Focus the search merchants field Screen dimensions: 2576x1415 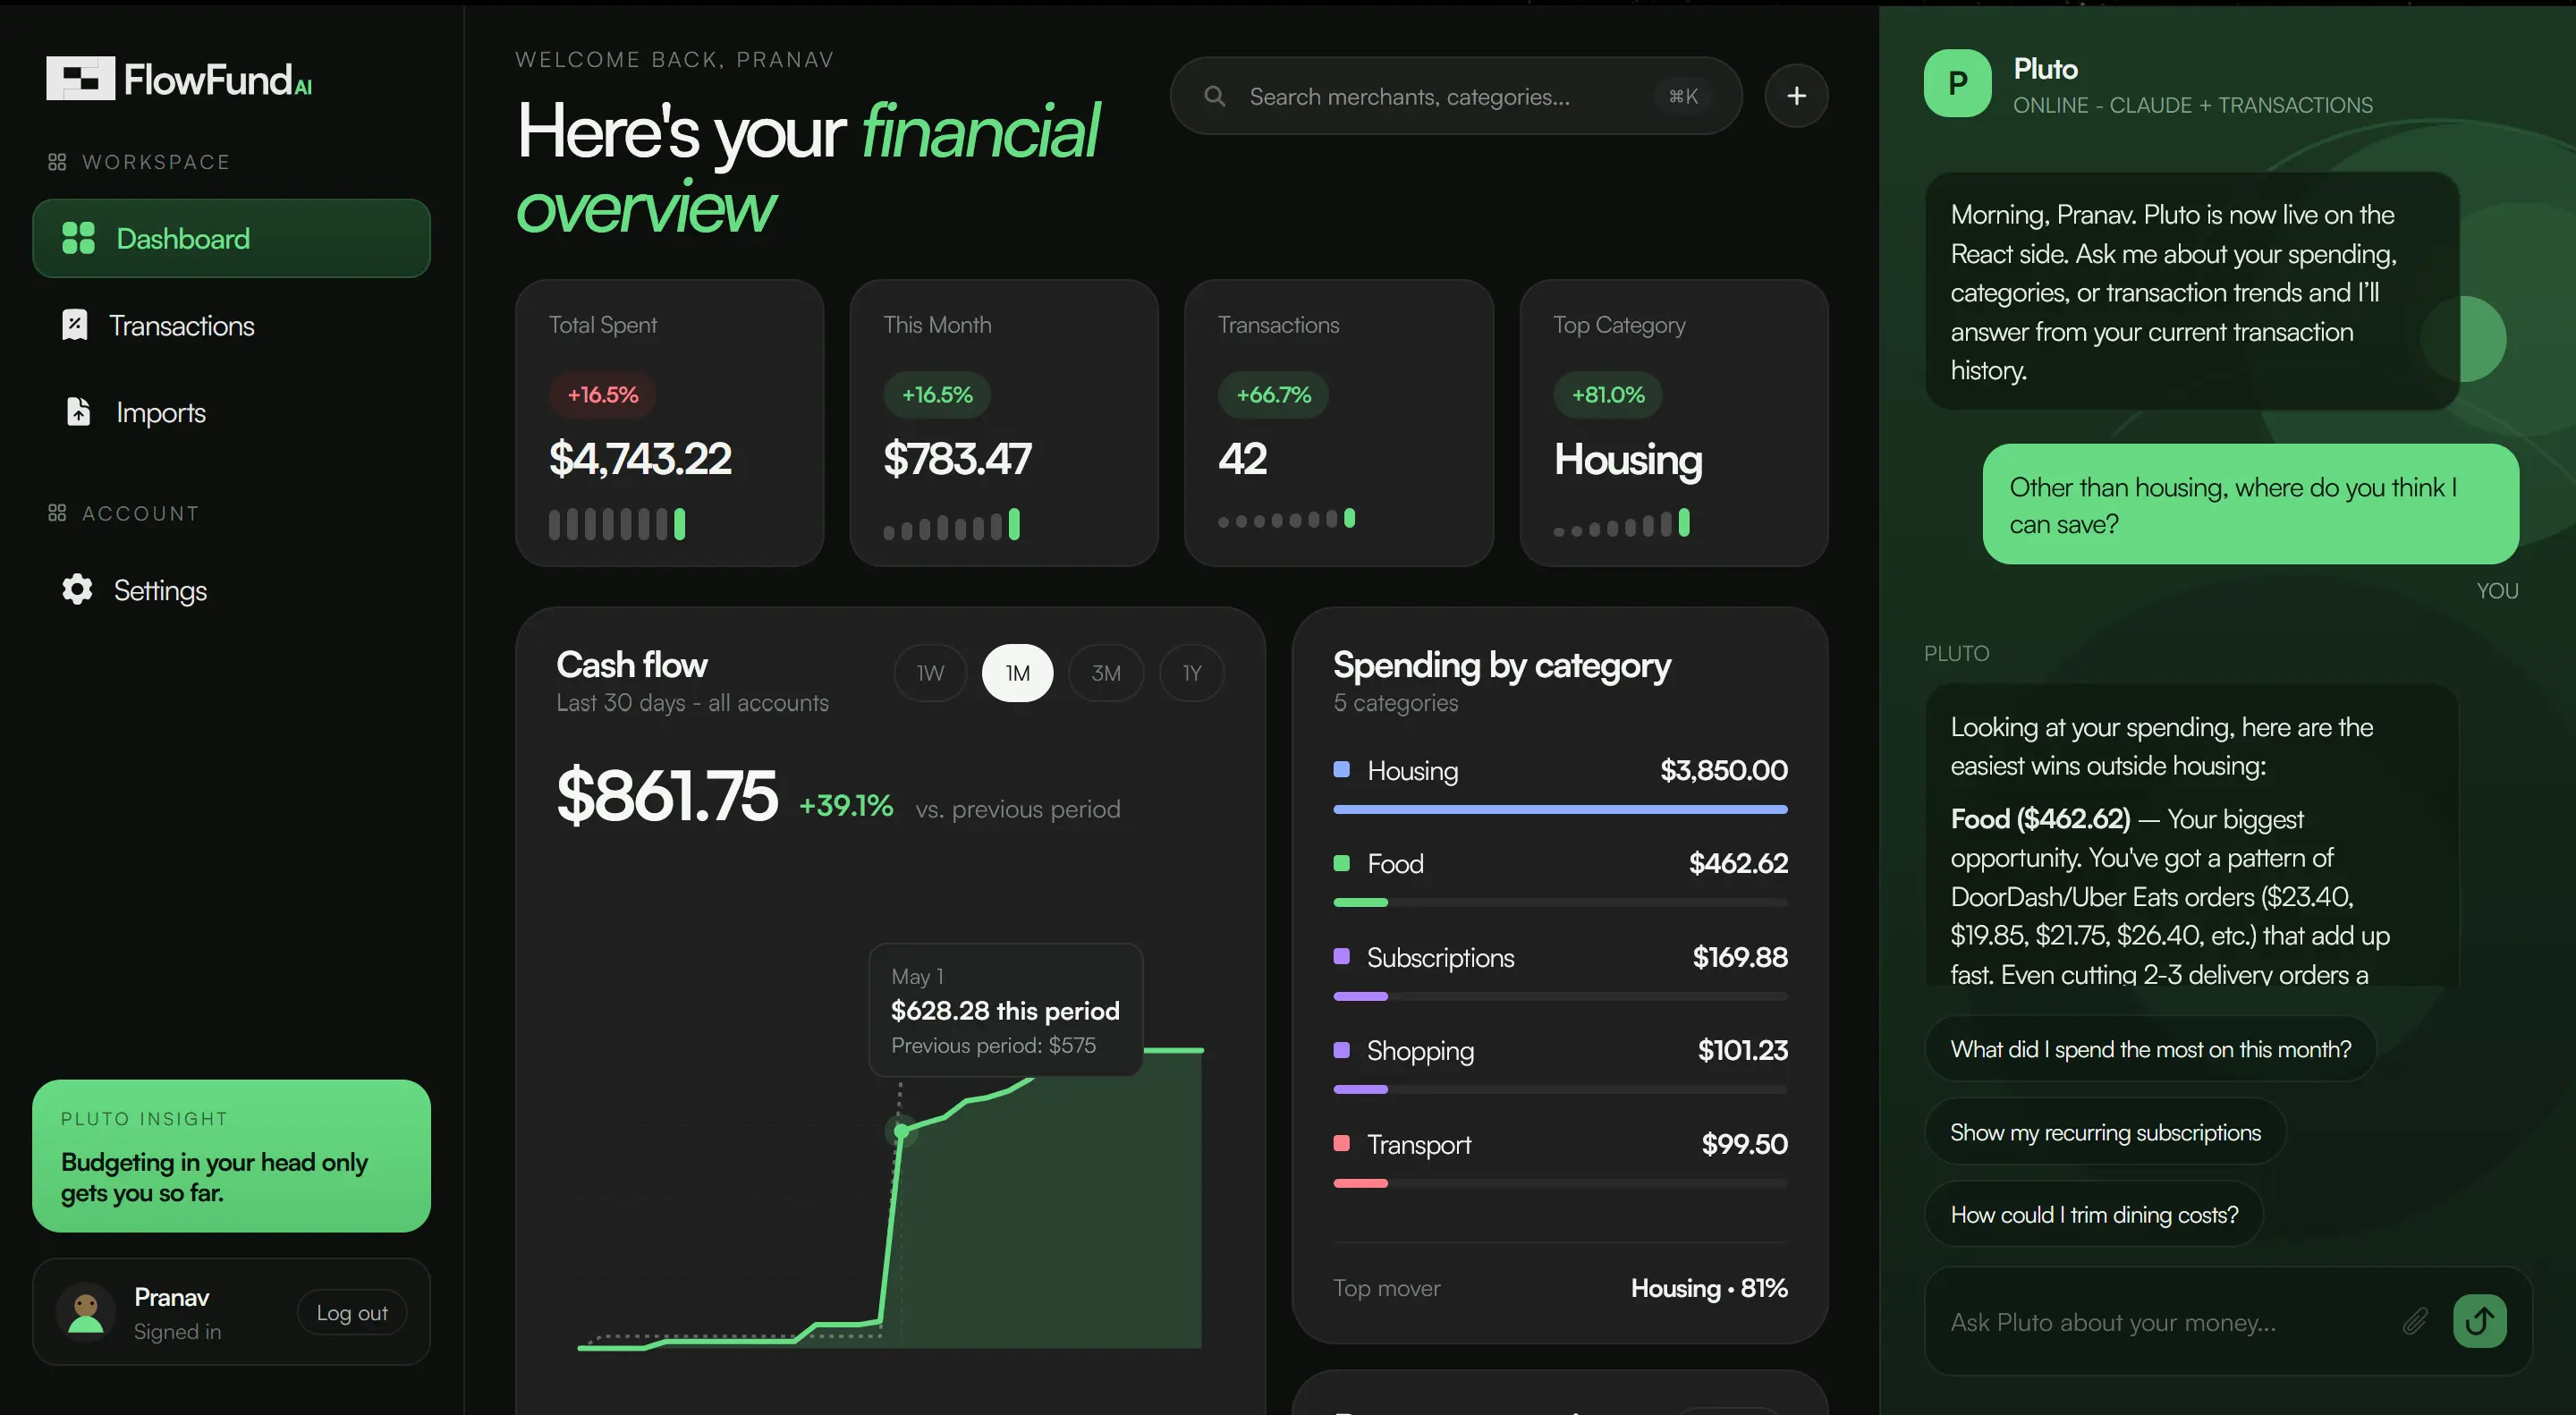tap(1455, 96)
